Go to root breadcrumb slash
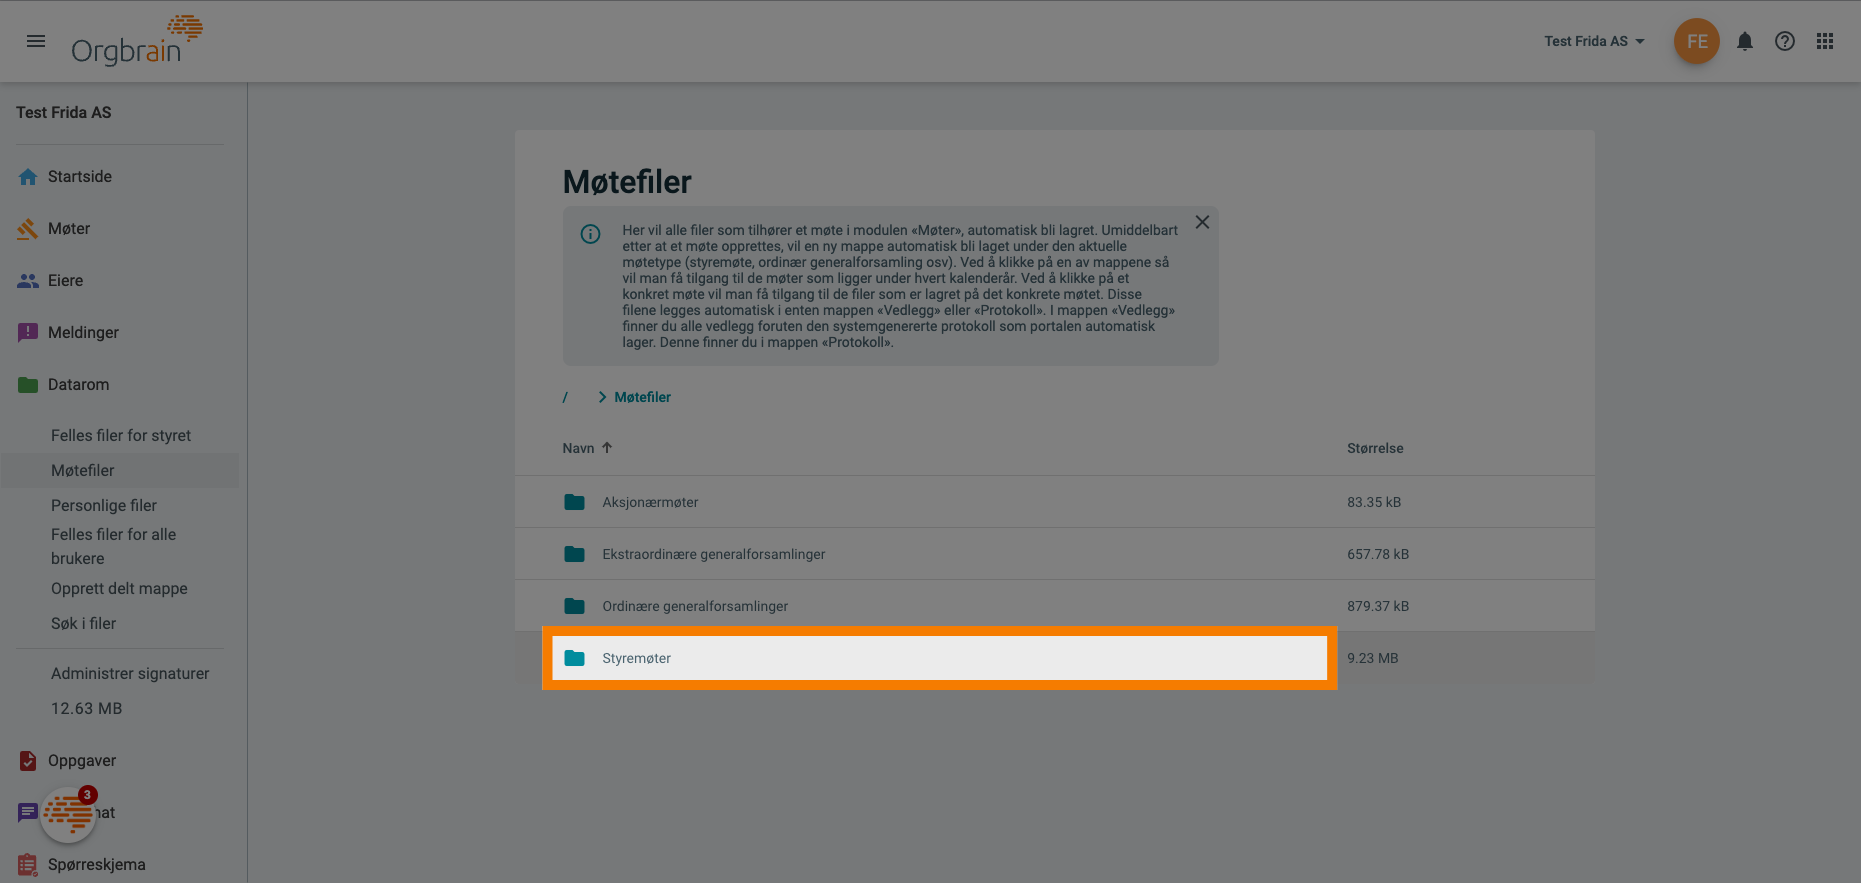This screenshot has width=1861, height=883. [x=565, y=397]
